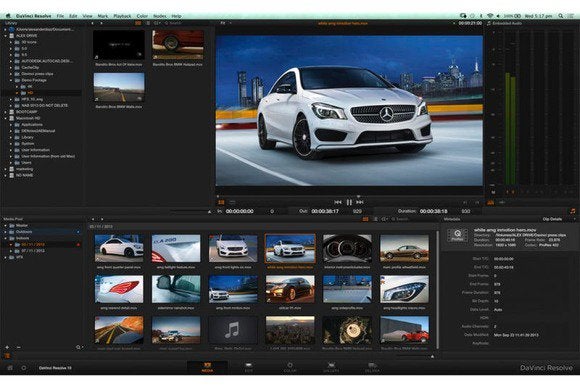Click the Home icon at bottom left
This screenshot has width=580, height=388.
point(10,368)
